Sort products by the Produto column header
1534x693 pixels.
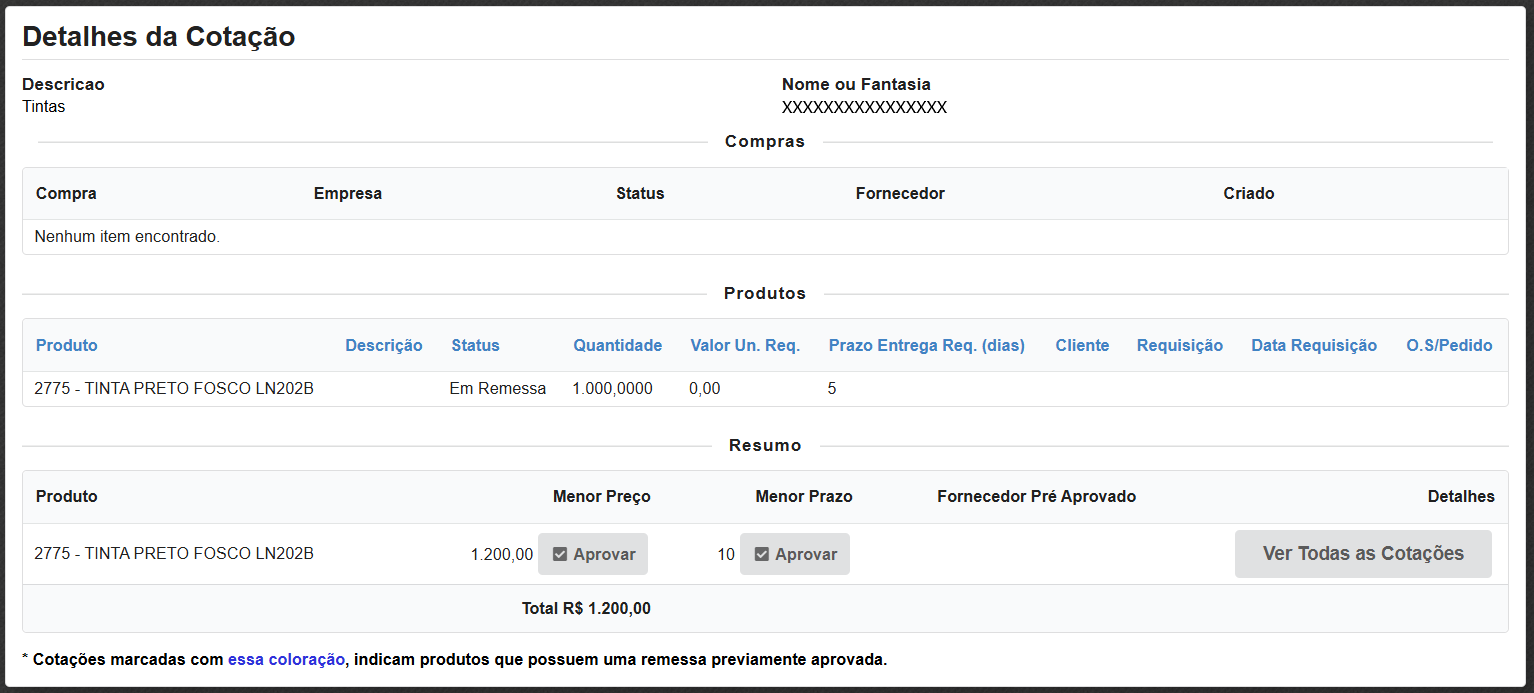point(67,345)
